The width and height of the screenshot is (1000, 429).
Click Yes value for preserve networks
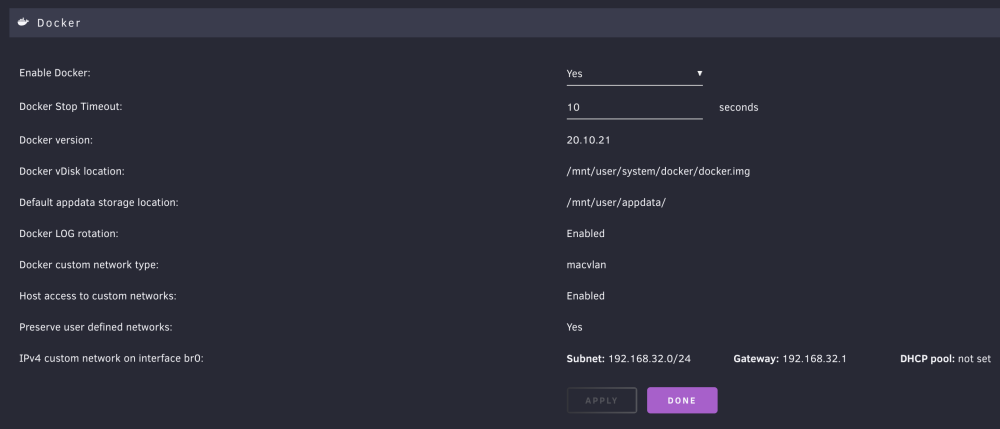click(575, 327)
